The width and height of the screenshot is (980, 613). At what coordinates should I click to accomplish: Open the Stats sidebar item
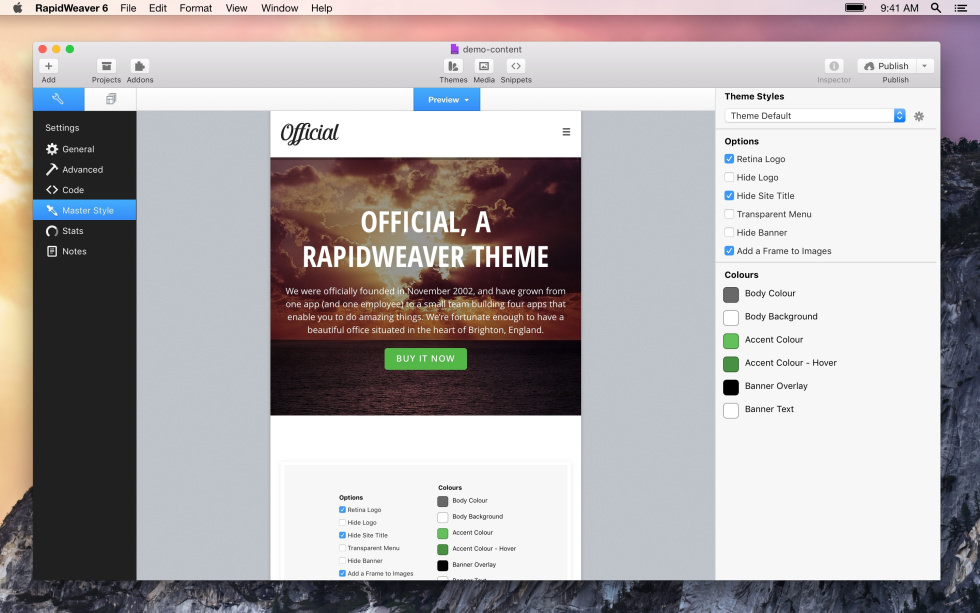84,231
